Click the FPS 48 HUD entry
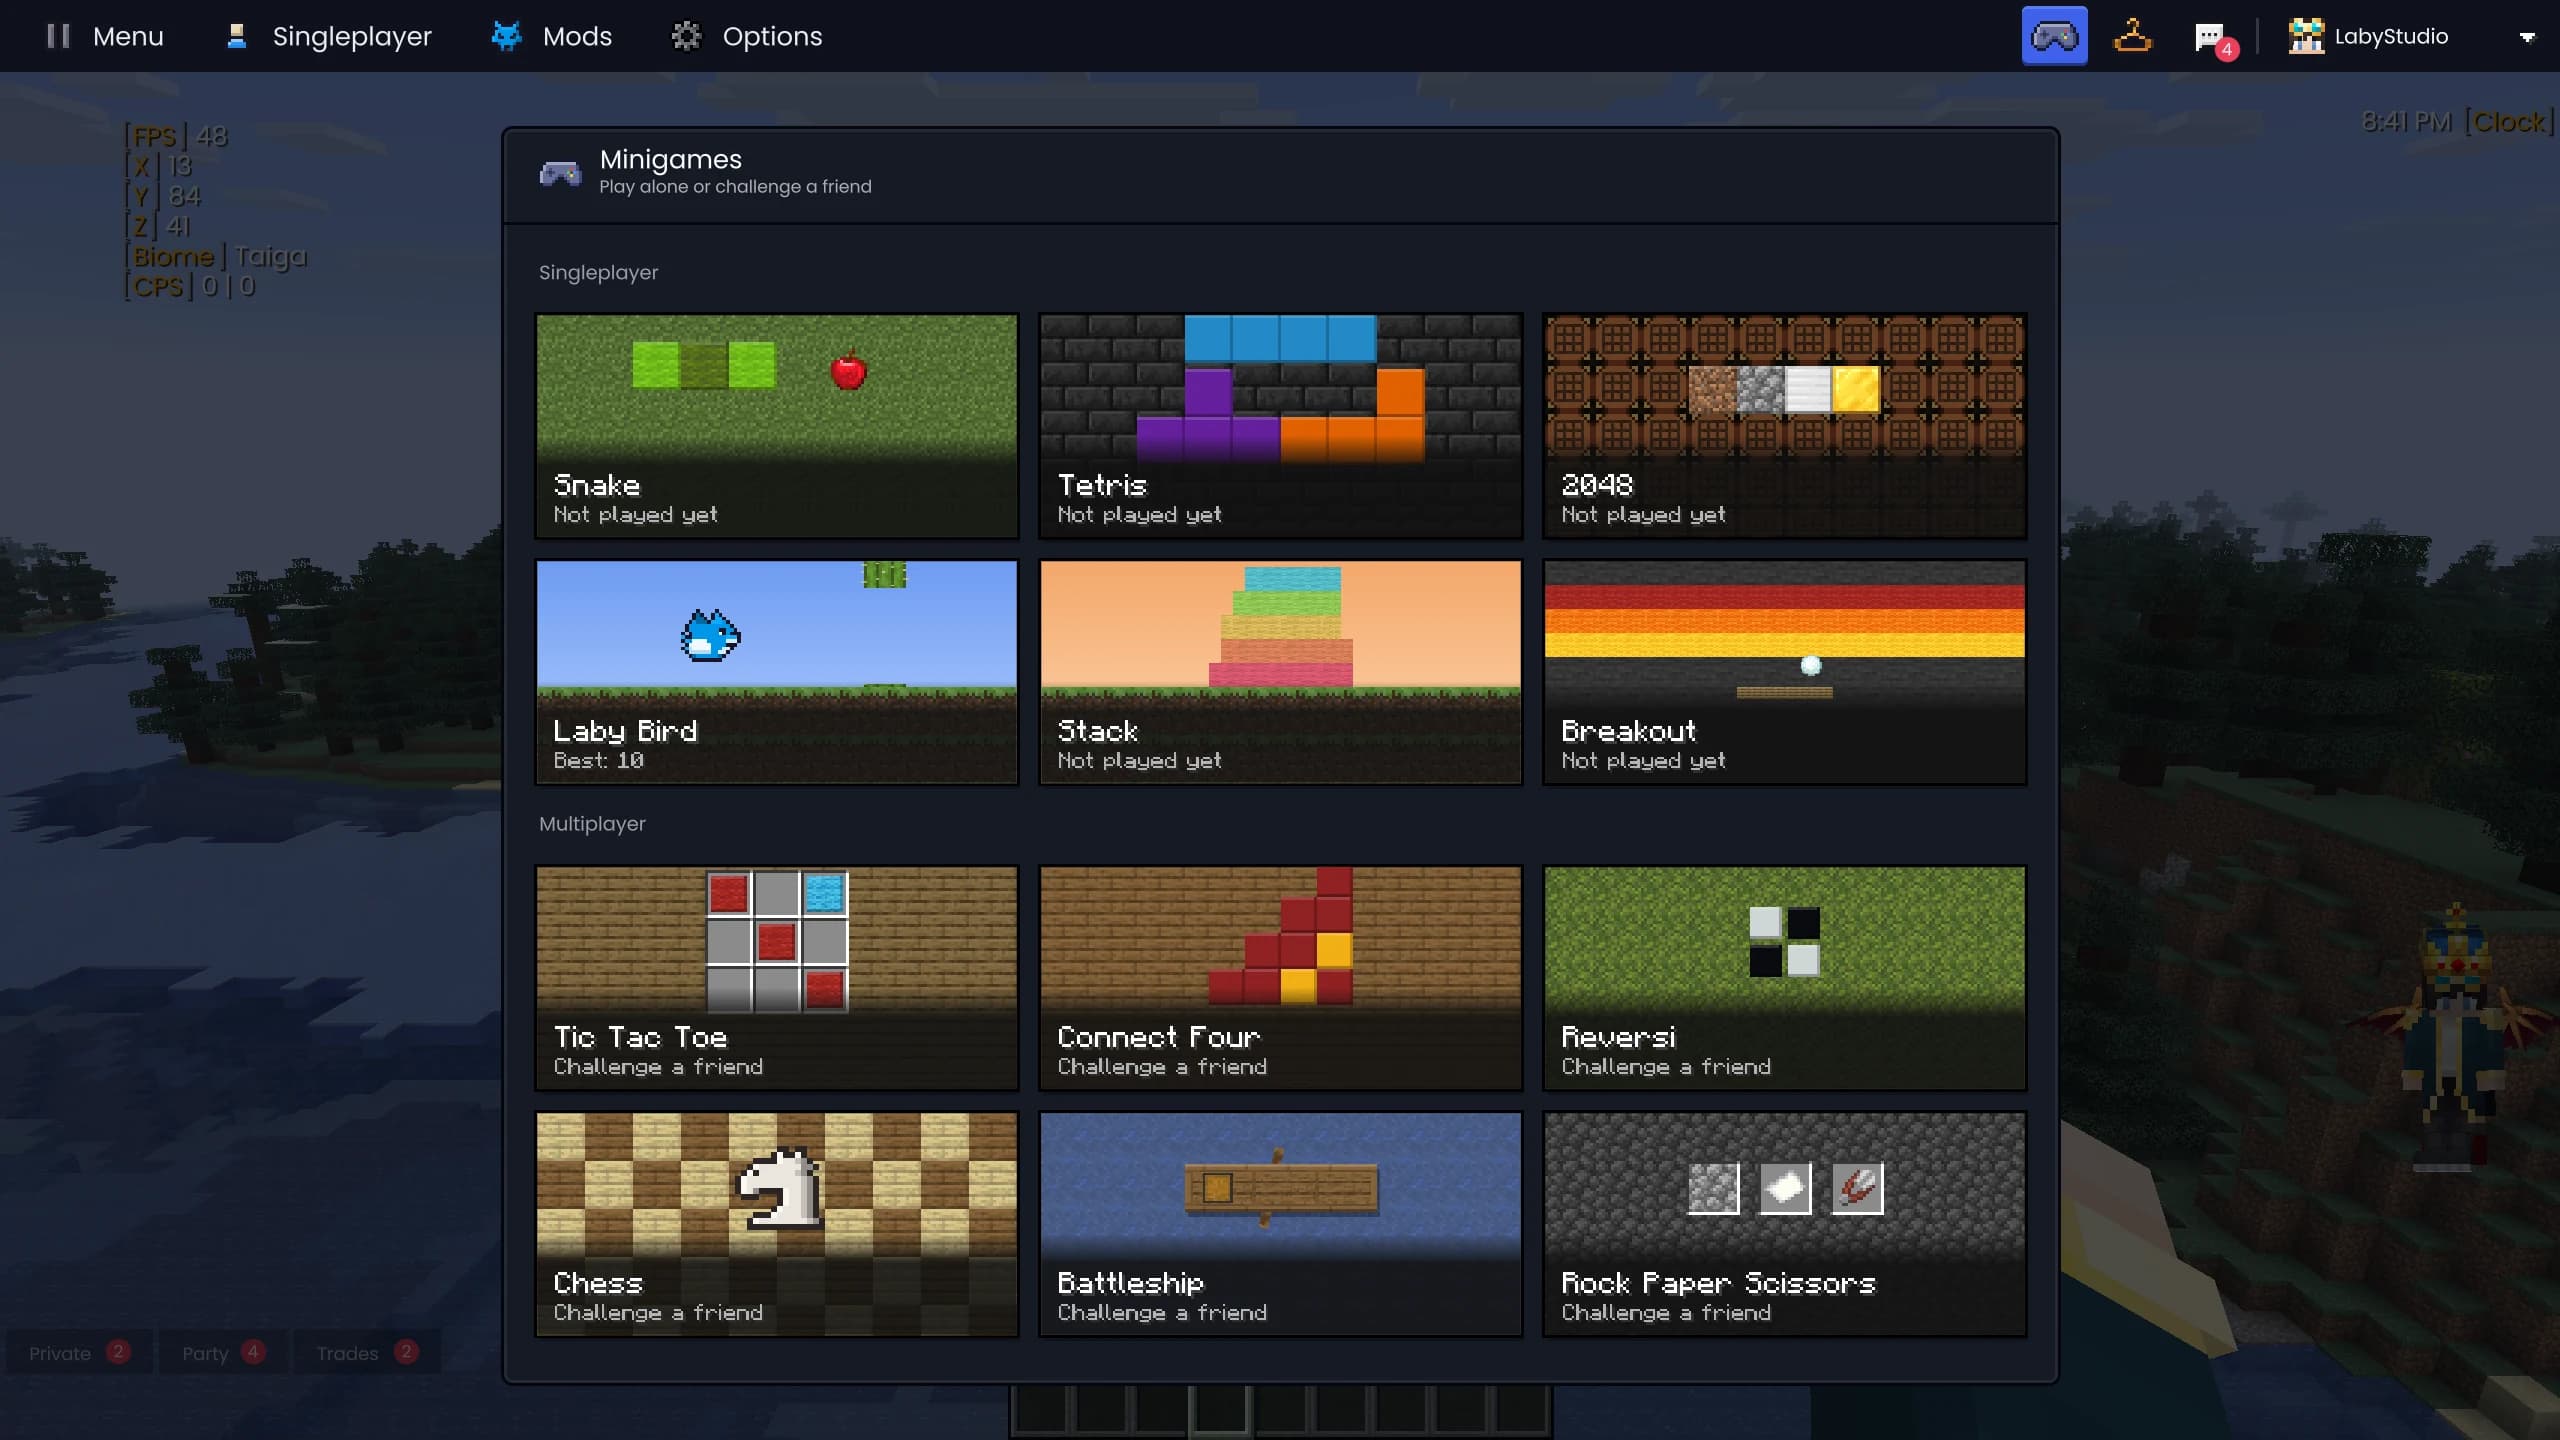 (x=176, y=136)
